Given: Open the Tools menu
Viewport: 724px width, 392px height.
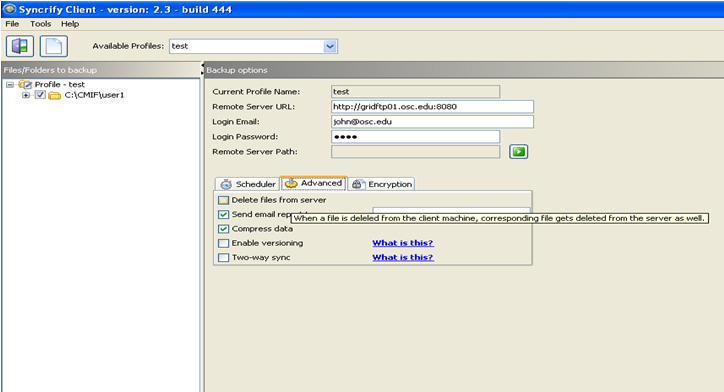Looking at the screenshot, I should (41, 24).
